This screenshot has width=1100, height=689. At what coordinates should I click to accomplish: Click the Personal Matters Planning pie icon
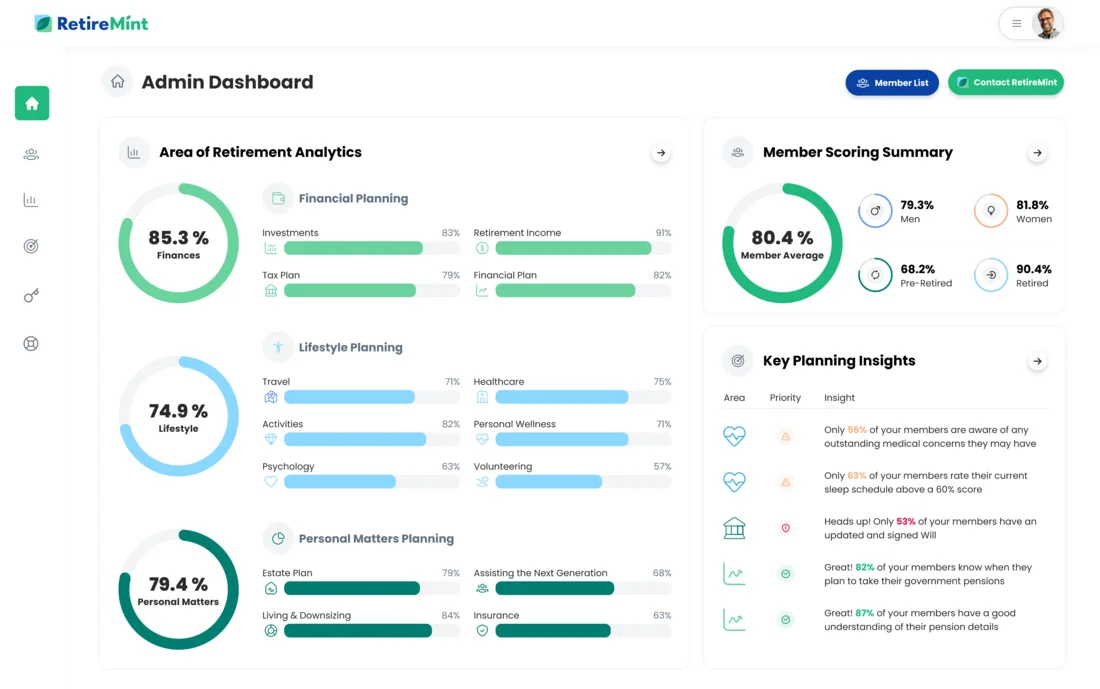[x=278, y=539]
